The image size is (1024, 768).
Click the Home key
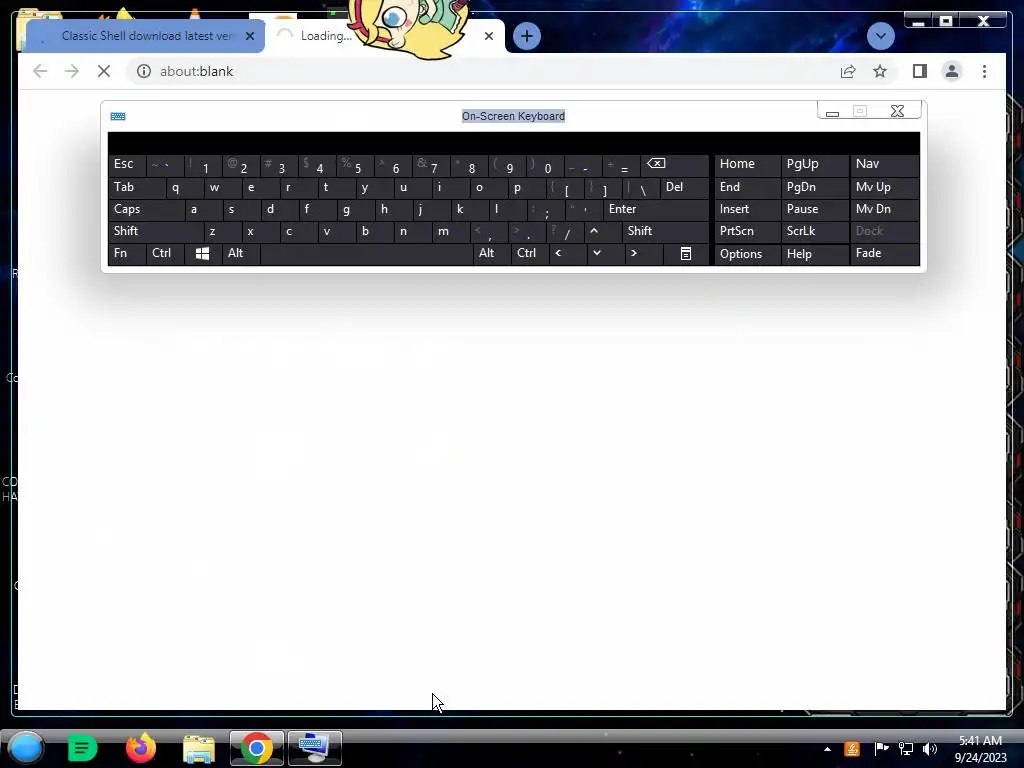(747, 165)
